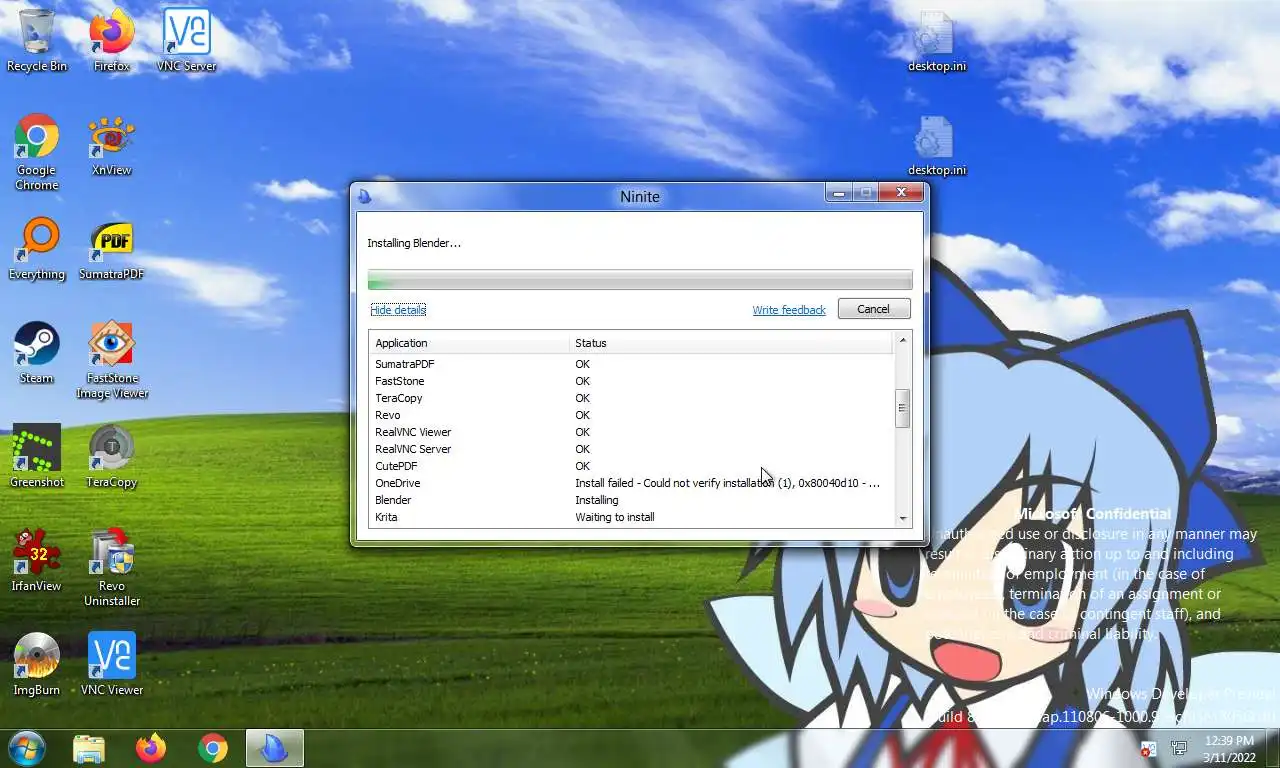
Task: Select the SumatraPDF row in list
Action: 630,364
